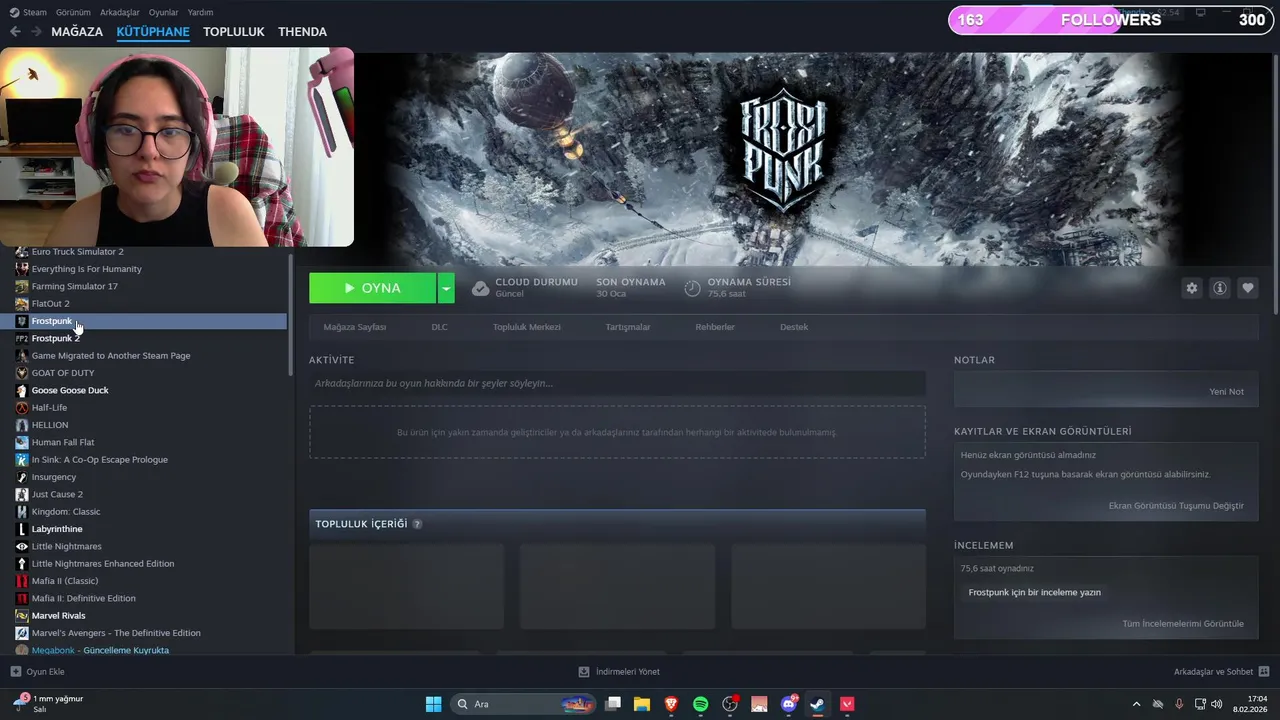Click the back navigation arrow
The image size is (1280, 720).
pyautogui.click(x=15, y=32)
